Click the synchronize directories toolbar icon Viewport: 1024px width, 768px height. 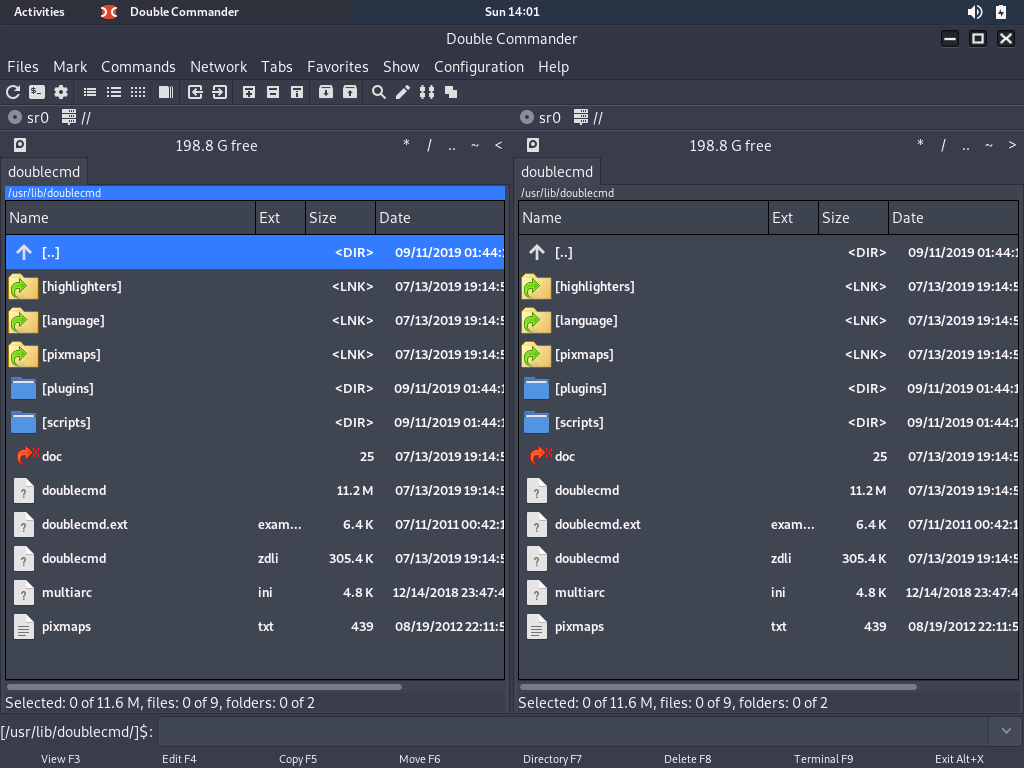coord(427,92)
